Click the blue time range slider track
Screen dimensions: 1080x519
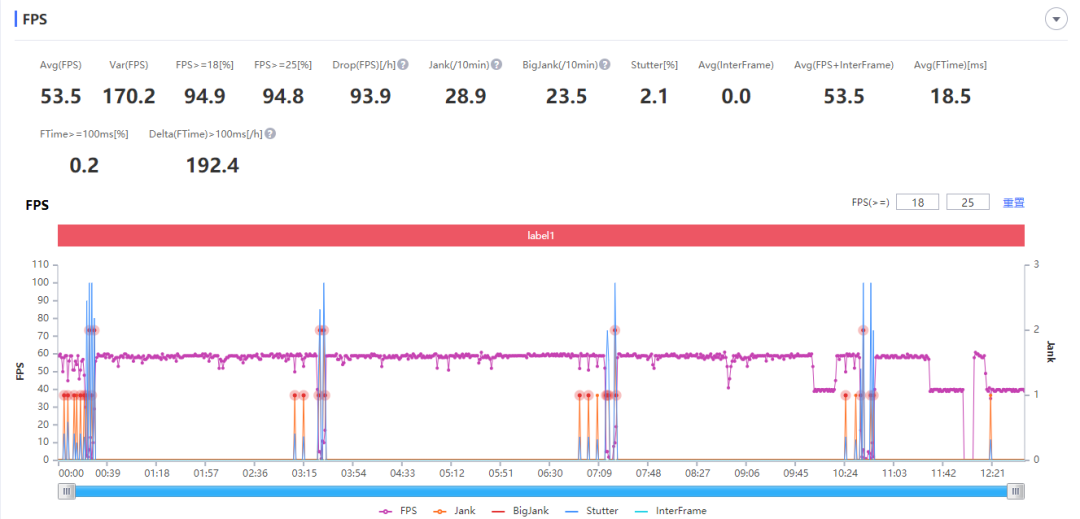point(541,491)
